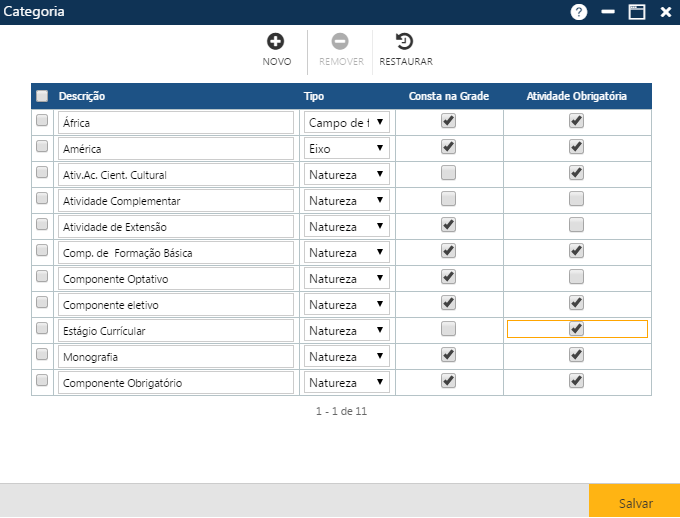Maximize the Categoria window
Viewport: 680px width, 518px height.
636,12
